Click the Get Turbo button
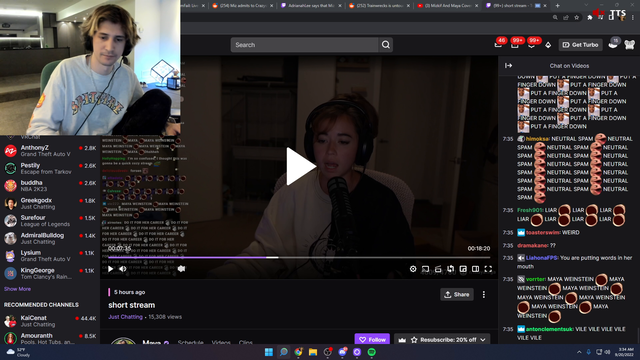The width and height of the screenshot is (640, 360). pos(580,45)
